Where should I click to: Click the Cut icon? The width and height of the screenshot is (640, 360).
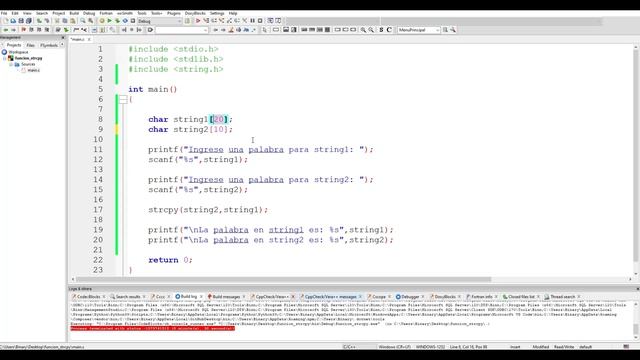(57, 21)
